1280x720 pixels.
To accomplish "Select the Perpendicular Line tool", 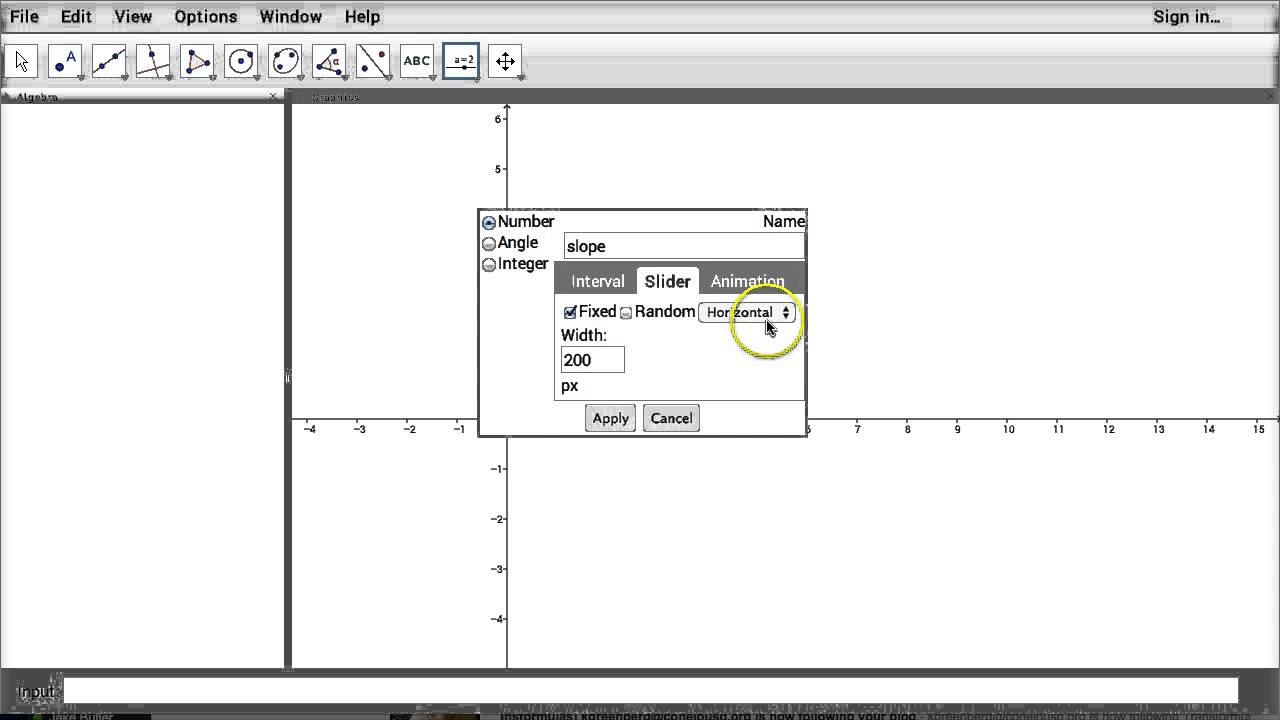I will 153,61.
